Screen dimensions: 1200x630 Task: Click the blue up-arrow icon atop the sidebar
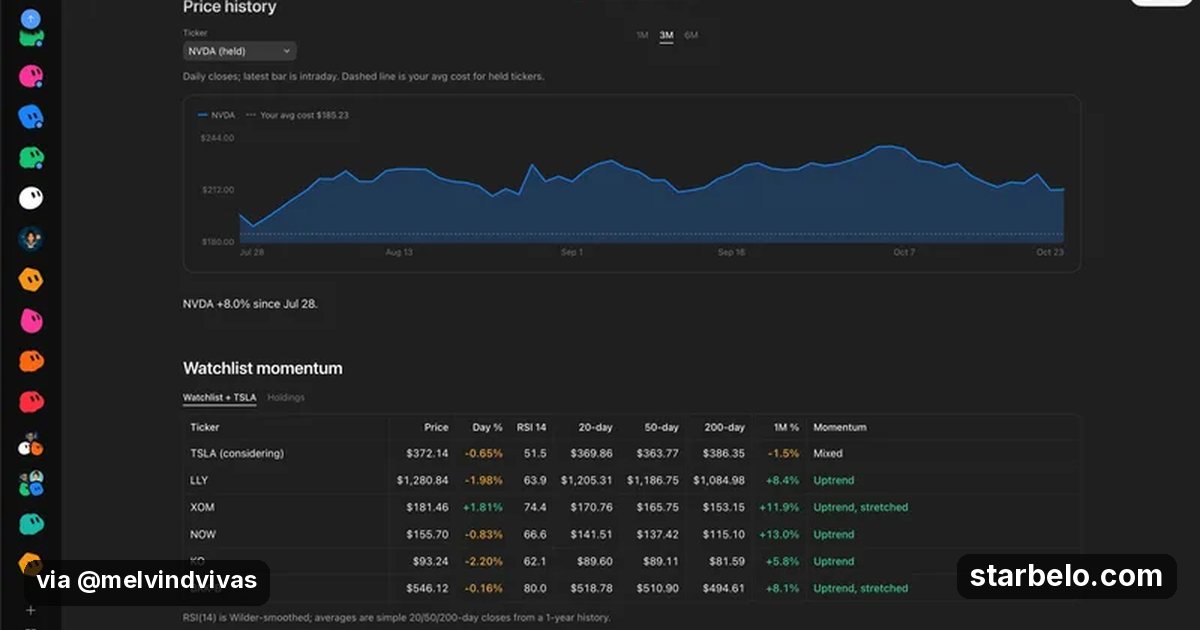[x=31, y=18]
